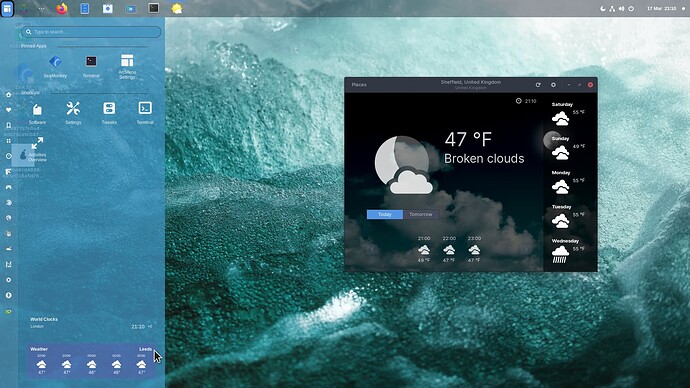Click the Saturday forecast entry
This screenshot has height=388, width=690.
pyautogui.click(x=568, y=114)
